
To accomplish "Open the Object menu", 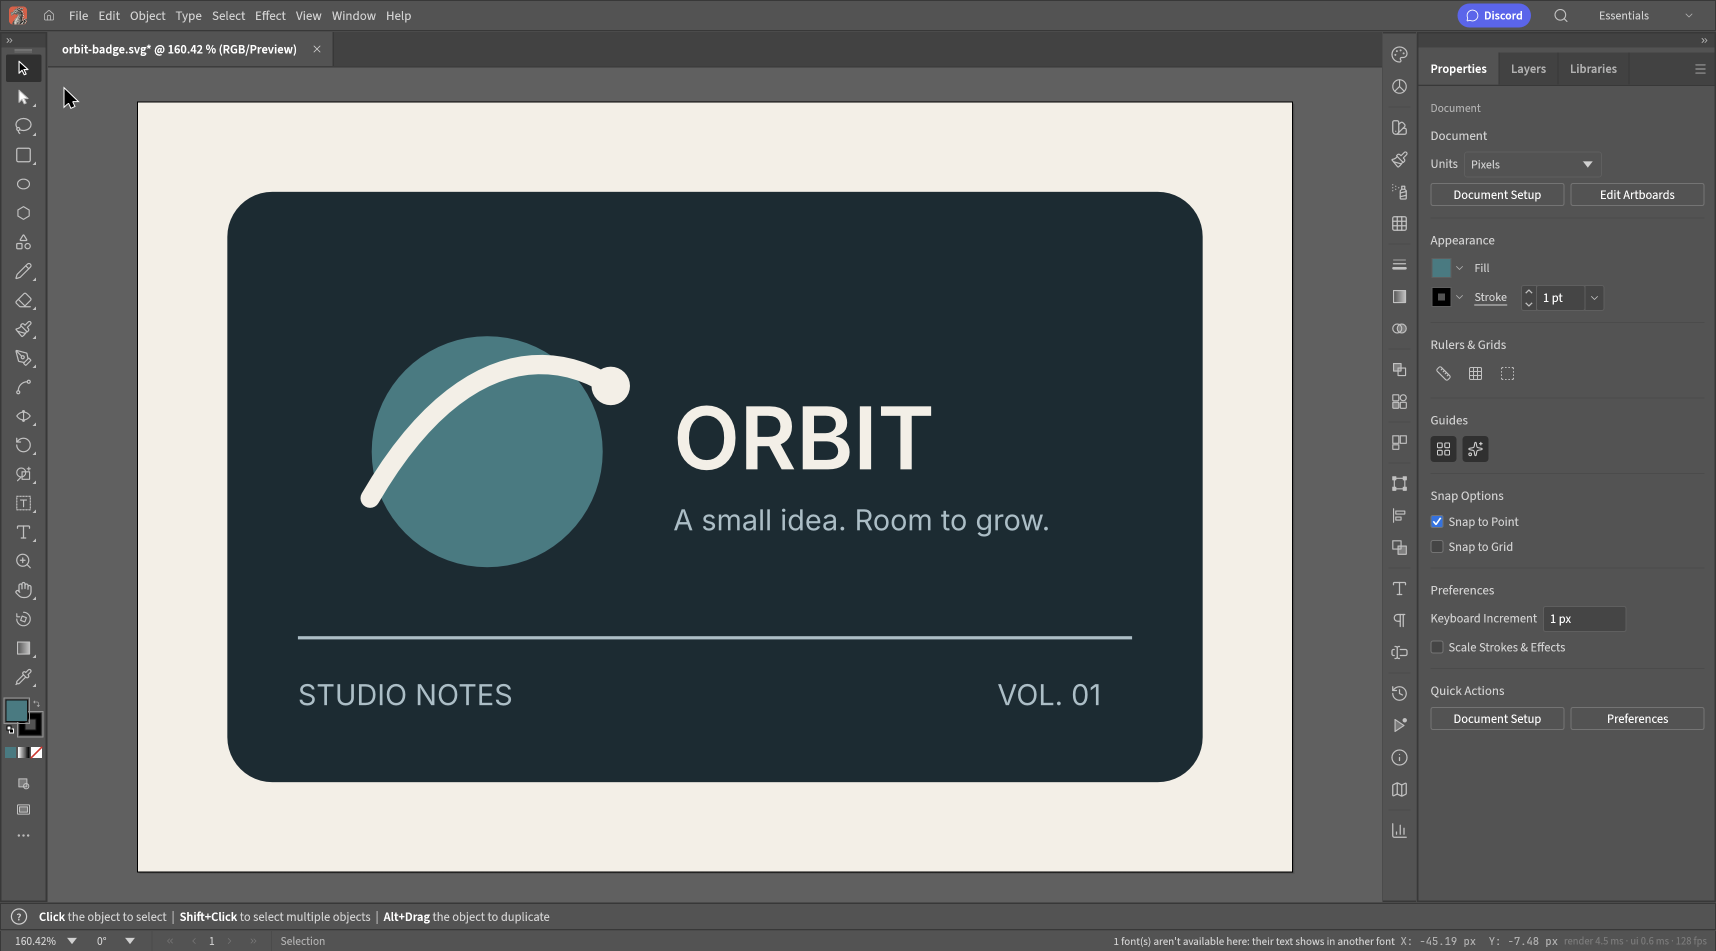I will [x=147, y=15].
